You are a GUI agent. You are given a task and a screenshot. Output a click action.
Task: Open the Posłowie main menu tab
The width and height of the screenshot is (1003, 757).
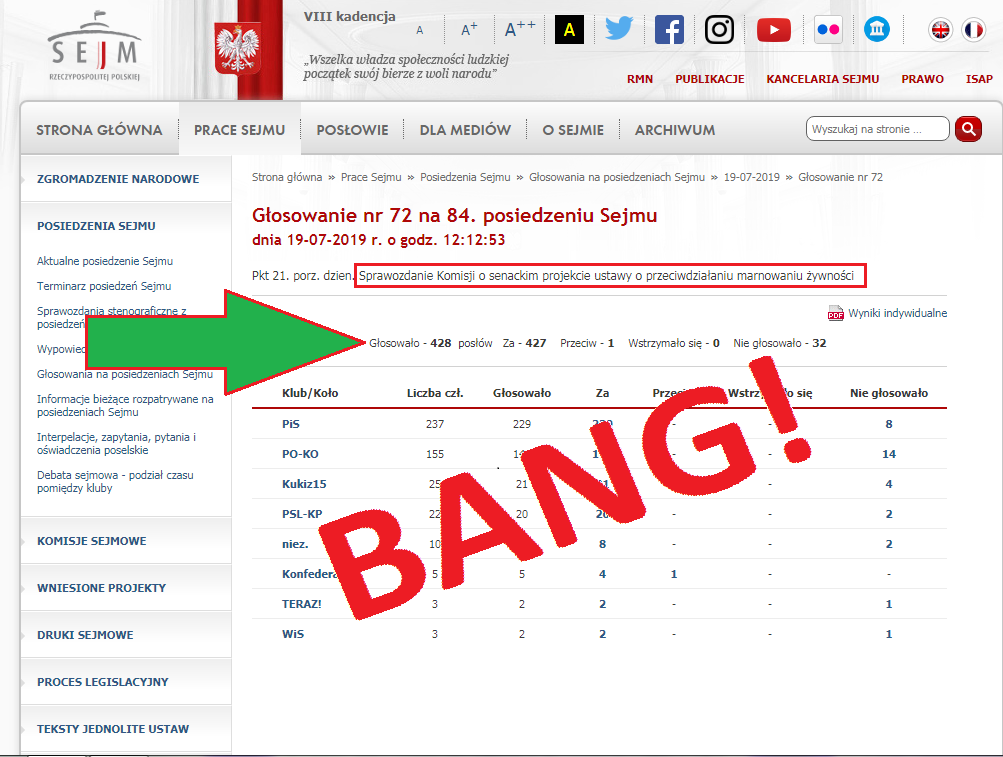coord(352,130)
